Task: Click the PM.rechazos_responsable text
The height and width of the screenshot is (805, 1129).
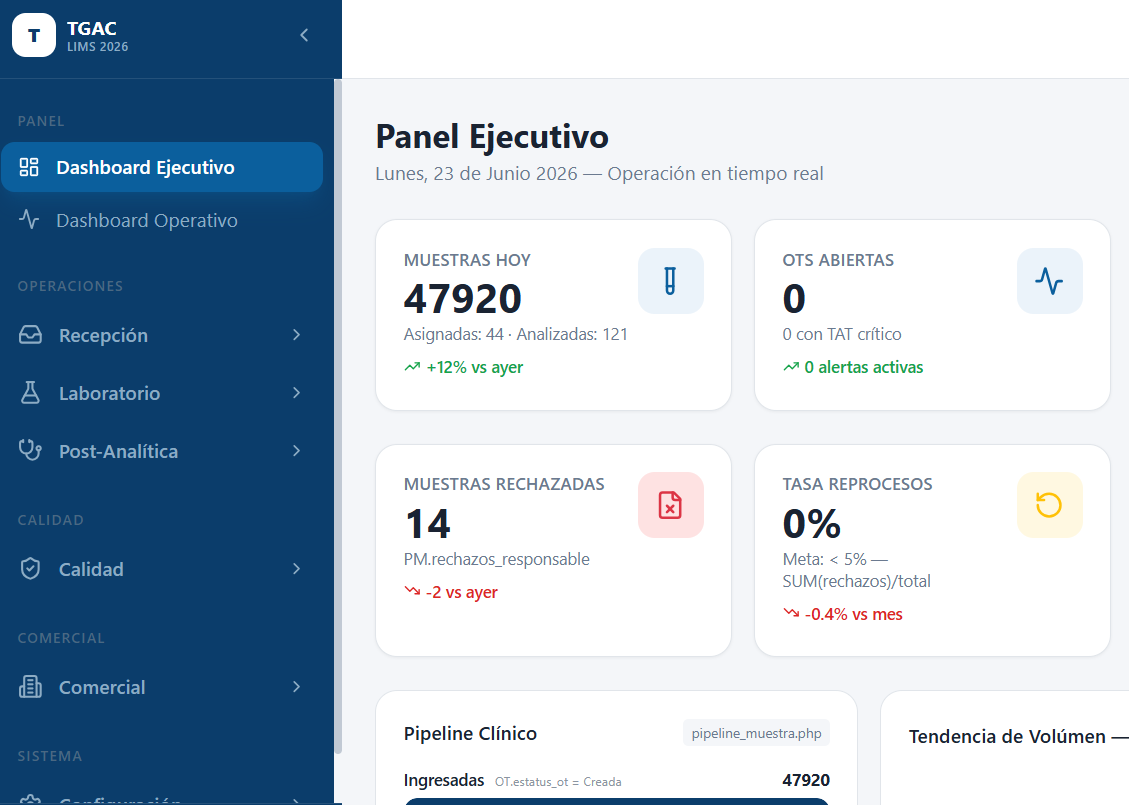Action: (497, 559)
